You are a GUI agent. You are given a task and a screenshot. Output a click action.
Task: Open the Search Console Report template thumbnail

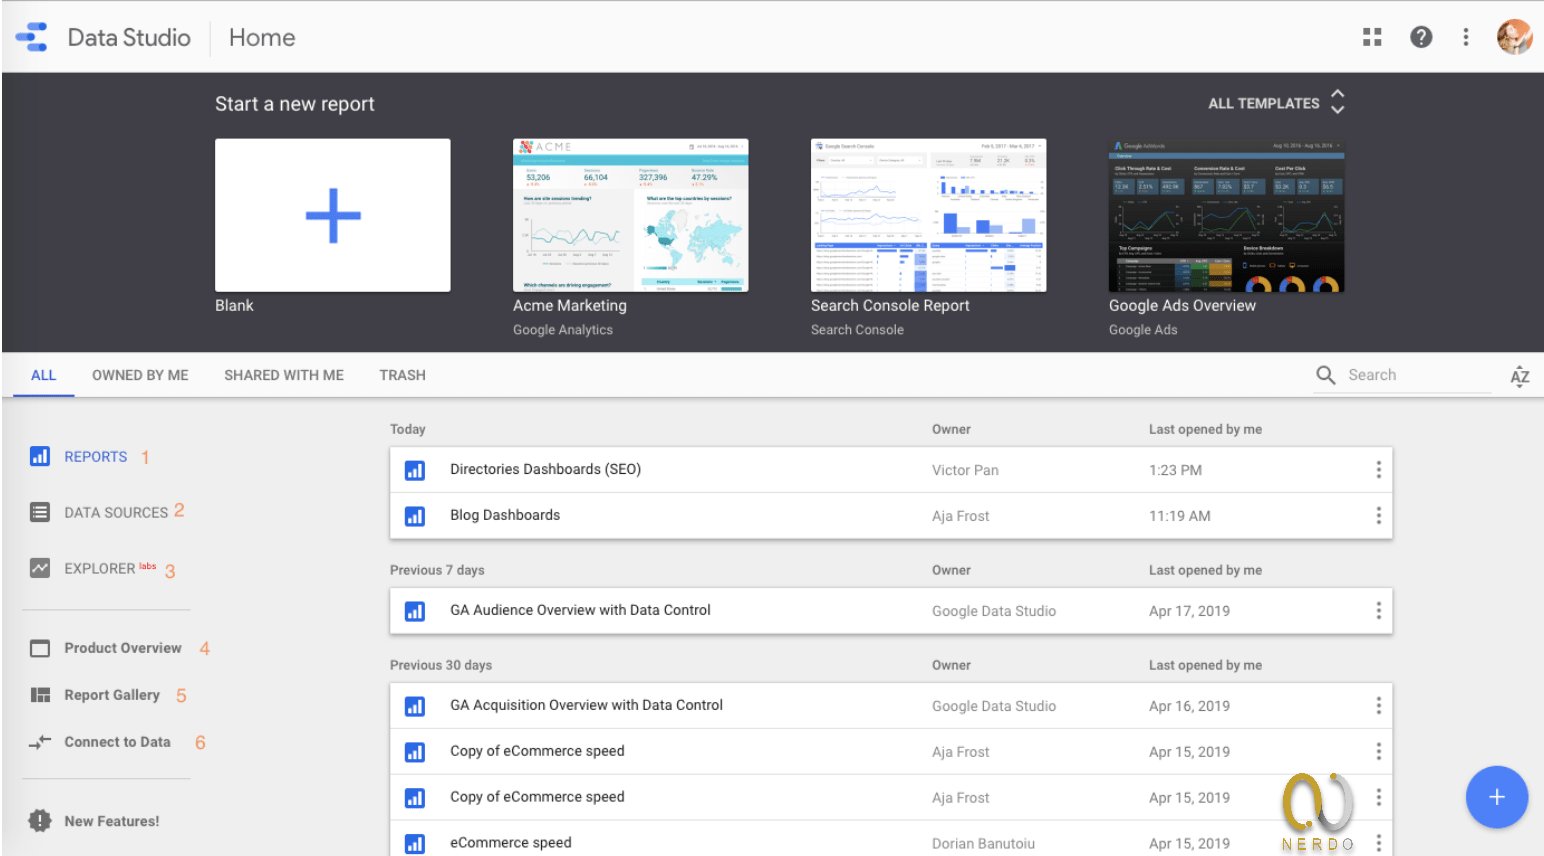[x=928, y=215]
